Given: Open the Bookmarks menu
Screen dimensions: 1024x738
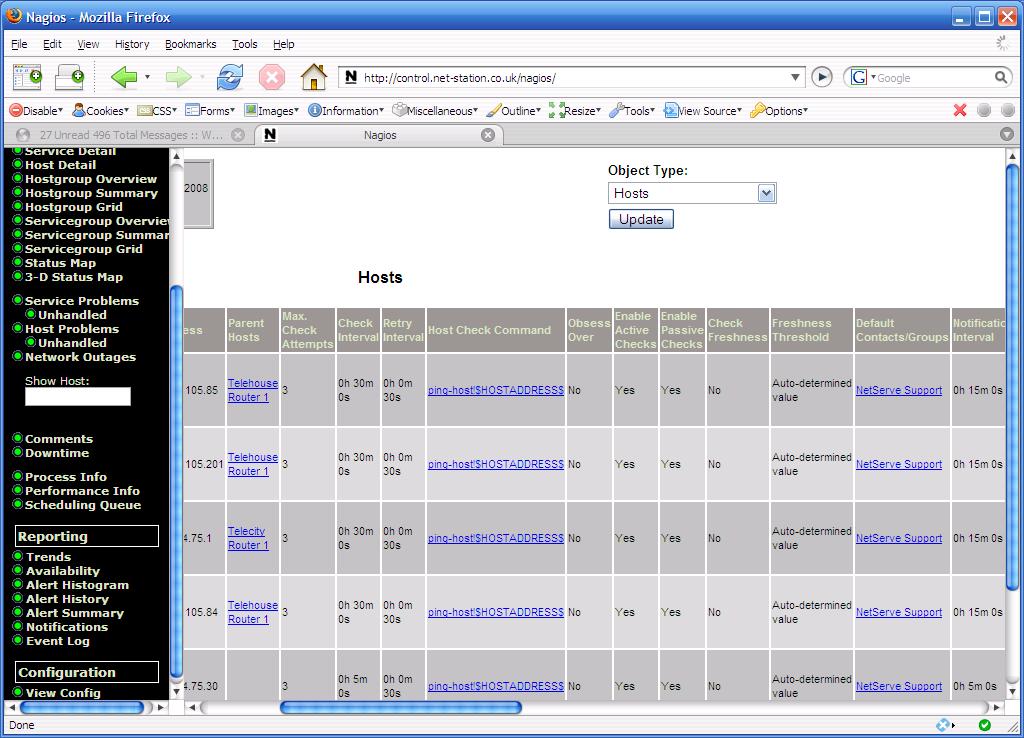Looking at the screenshot, I should (191, 44).
